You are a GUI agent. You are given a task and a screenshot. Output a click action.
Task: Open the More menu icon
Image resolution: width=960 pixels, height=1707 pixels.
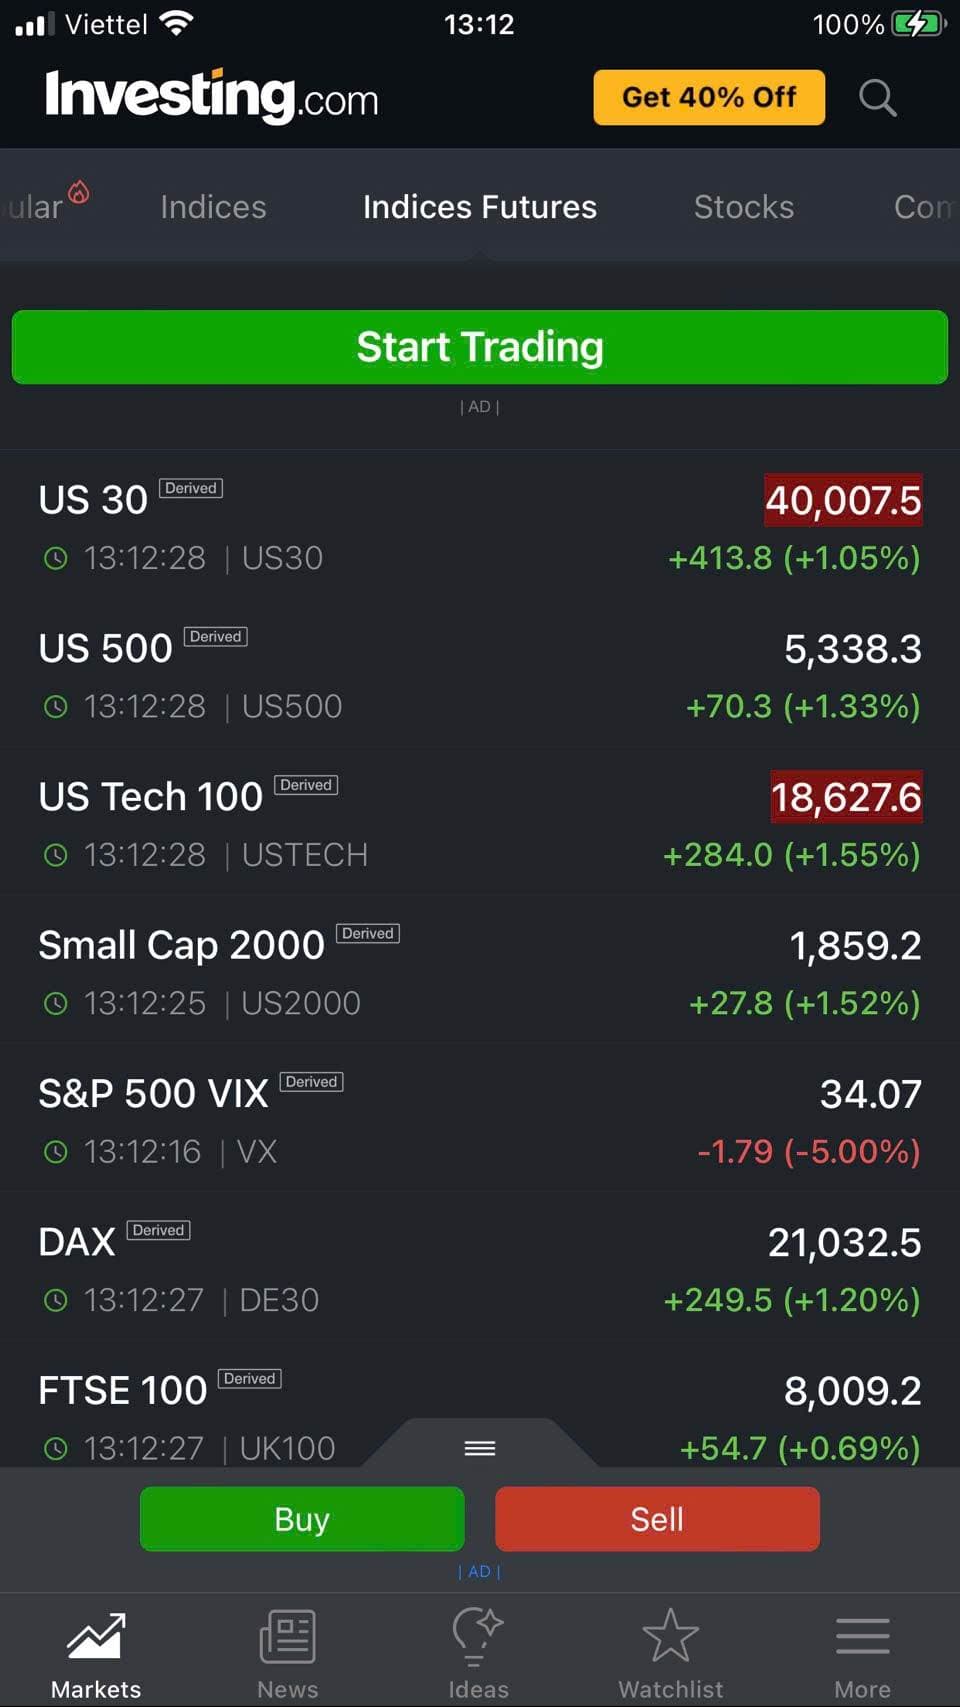point(862,1637)
